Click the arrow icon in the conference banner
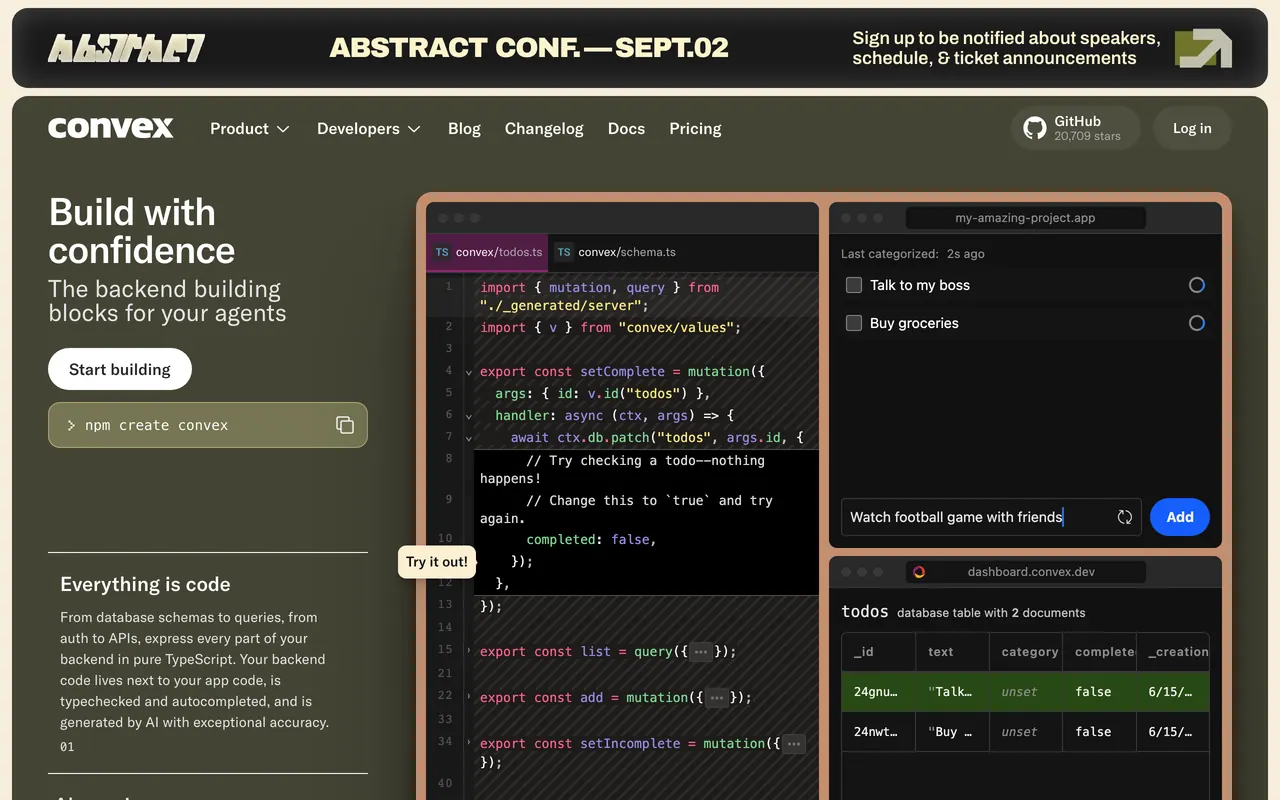Image resolution: width=1280 pixels, height=800 pixels. (1203, 48)
